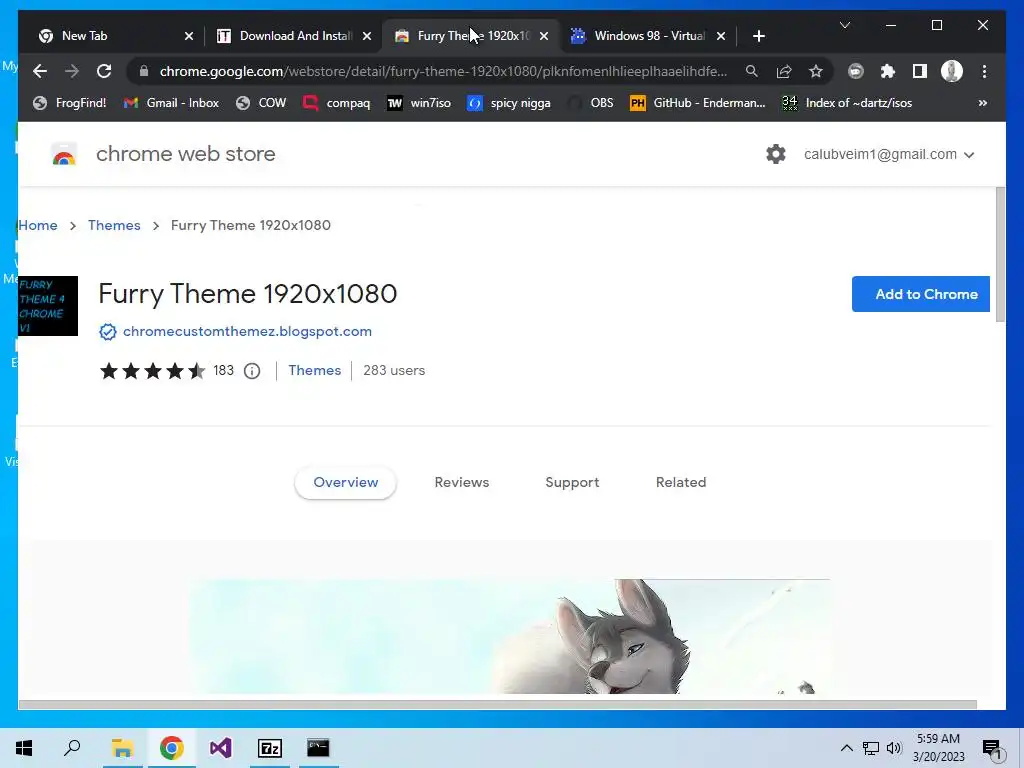Open the compaq bookmark
The width and height of the screenshot is (1024, 768).
click(336, 103)
